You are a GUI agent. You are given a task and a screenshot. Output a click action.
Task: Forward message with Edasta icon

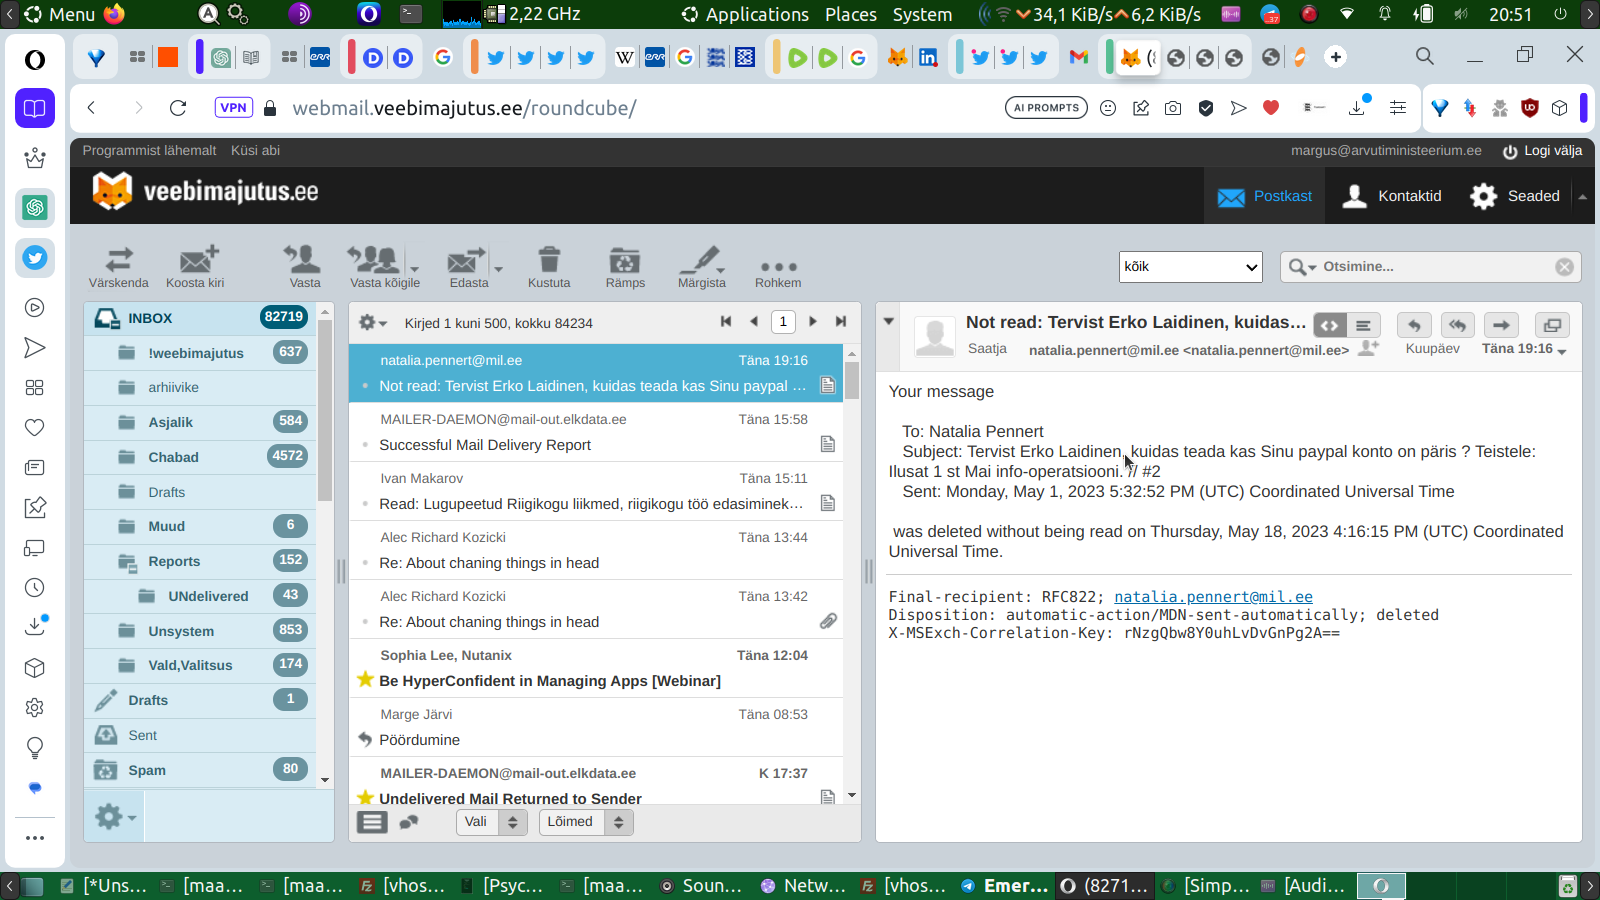[x=466, y=267]
